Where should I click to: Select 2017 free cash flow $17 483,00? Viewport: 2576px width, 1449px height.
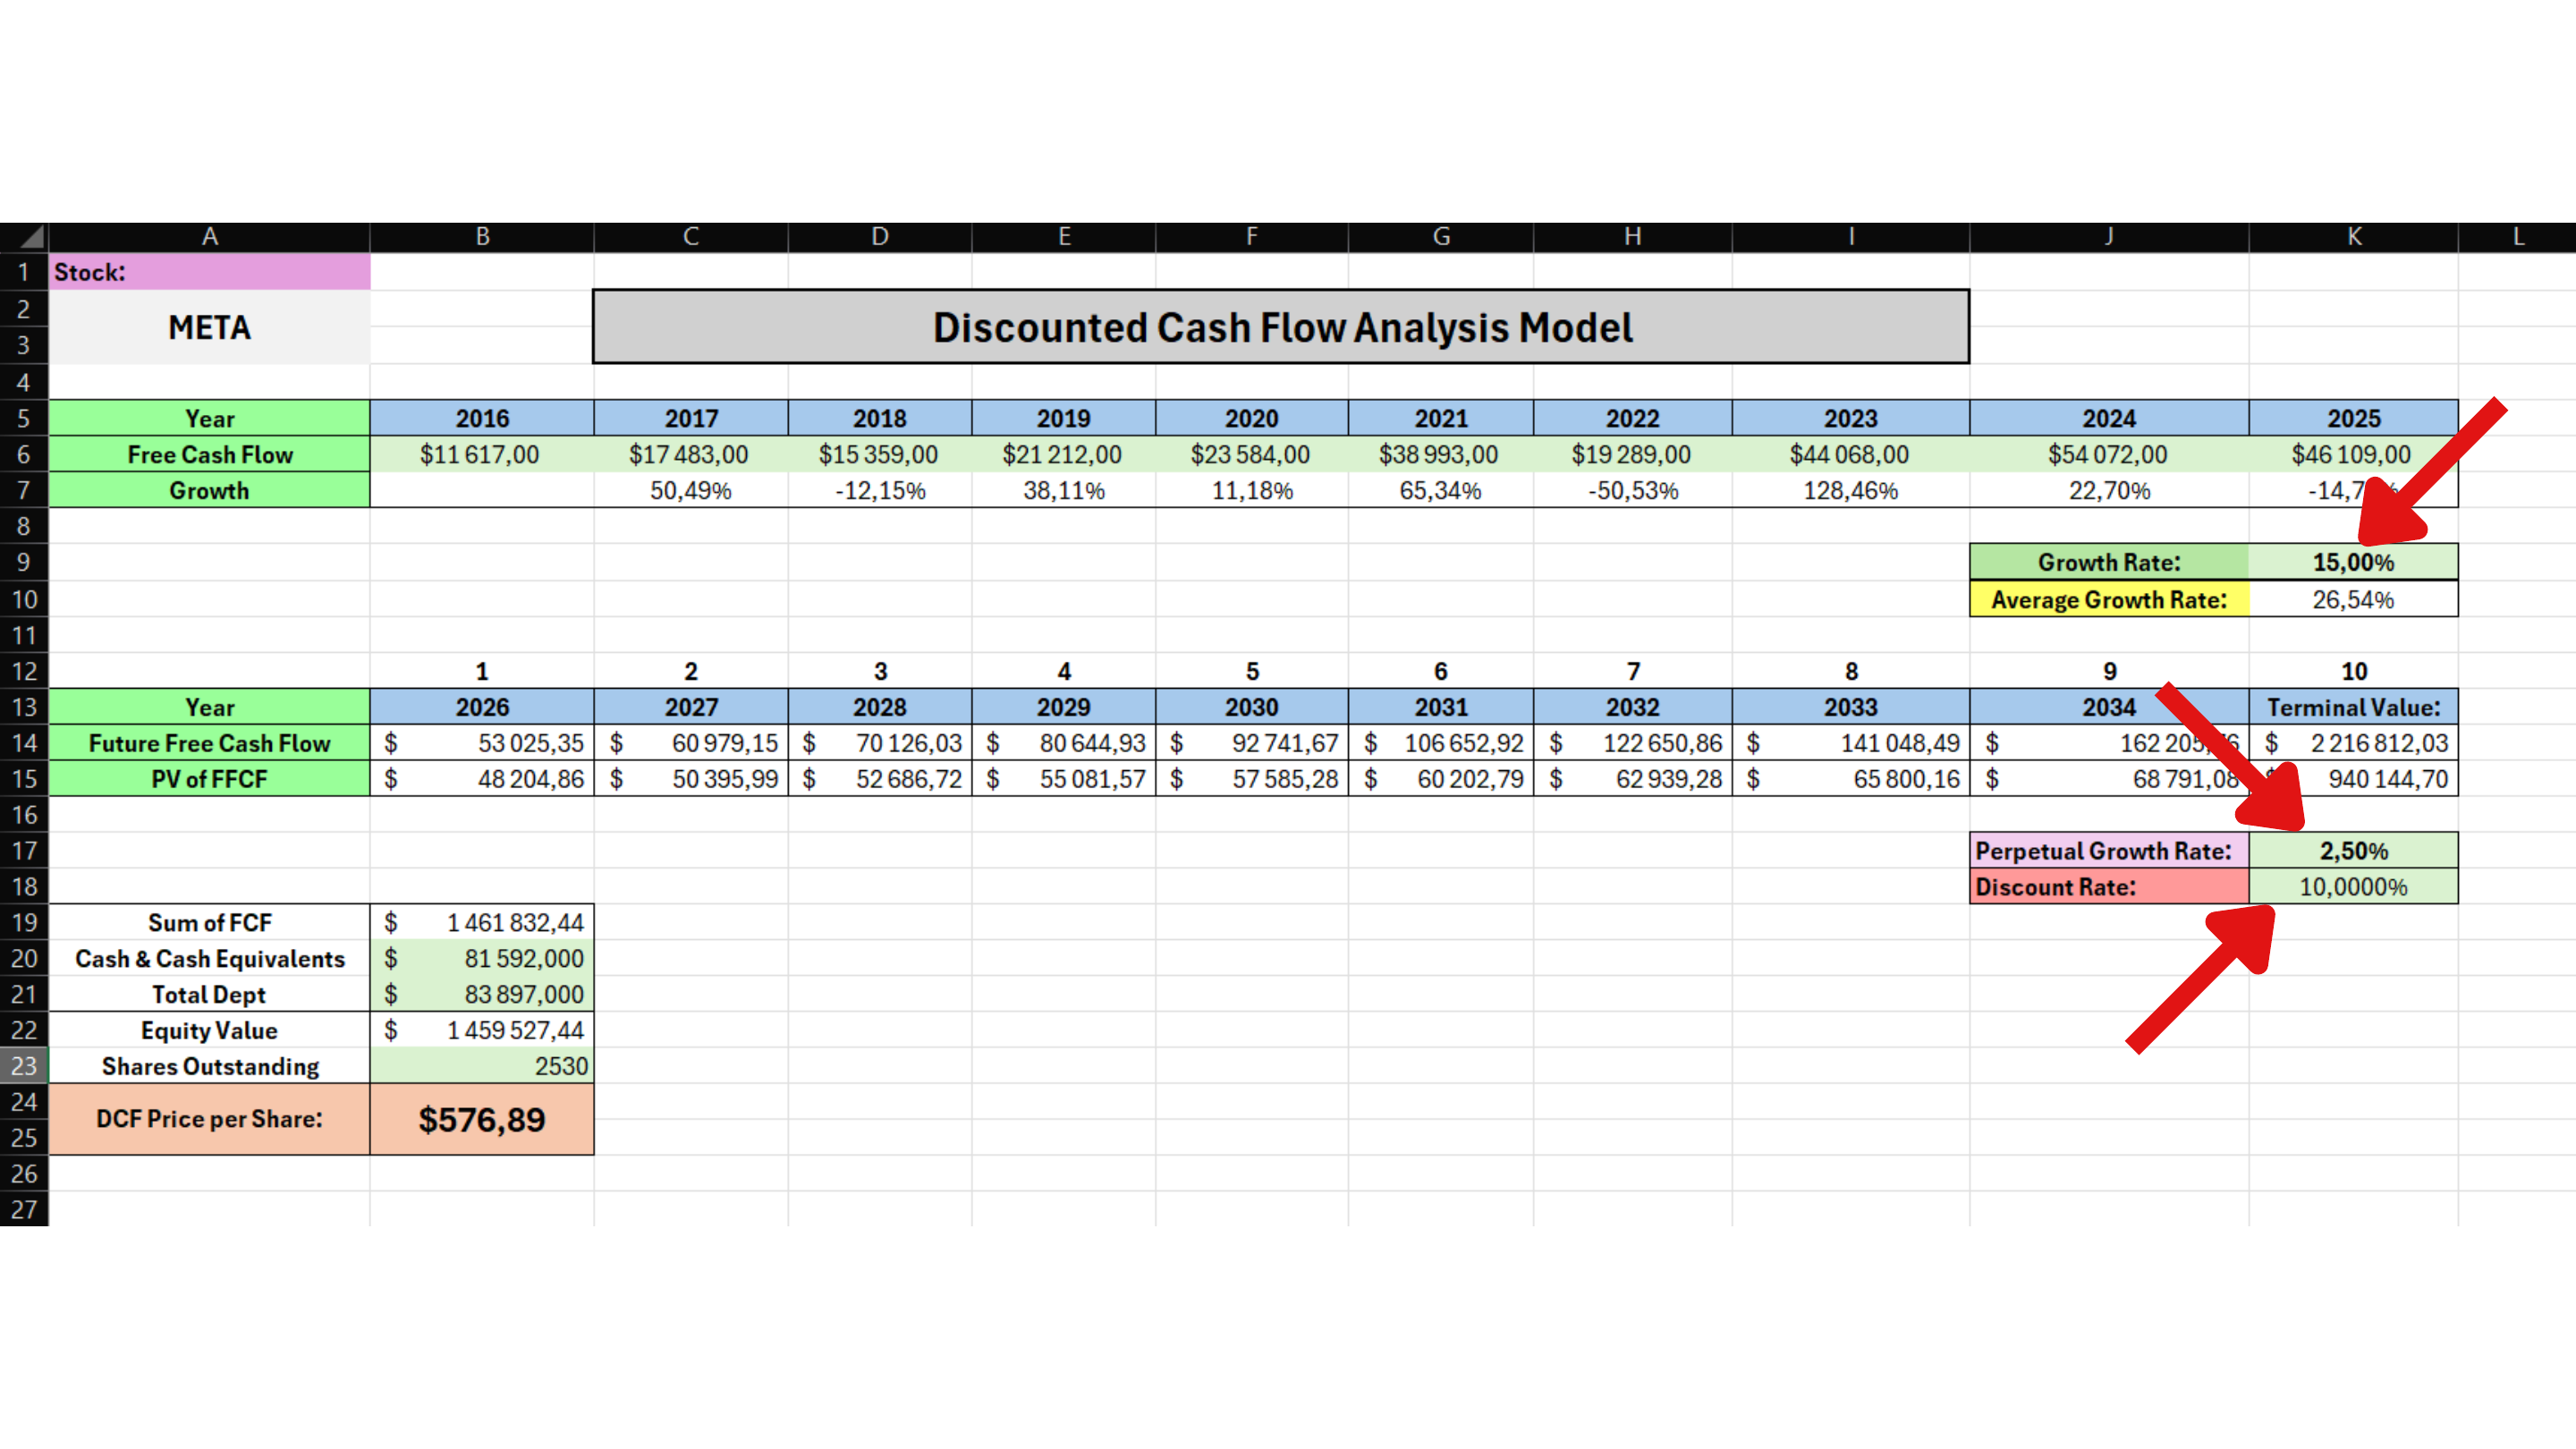(x=691, y=454)
